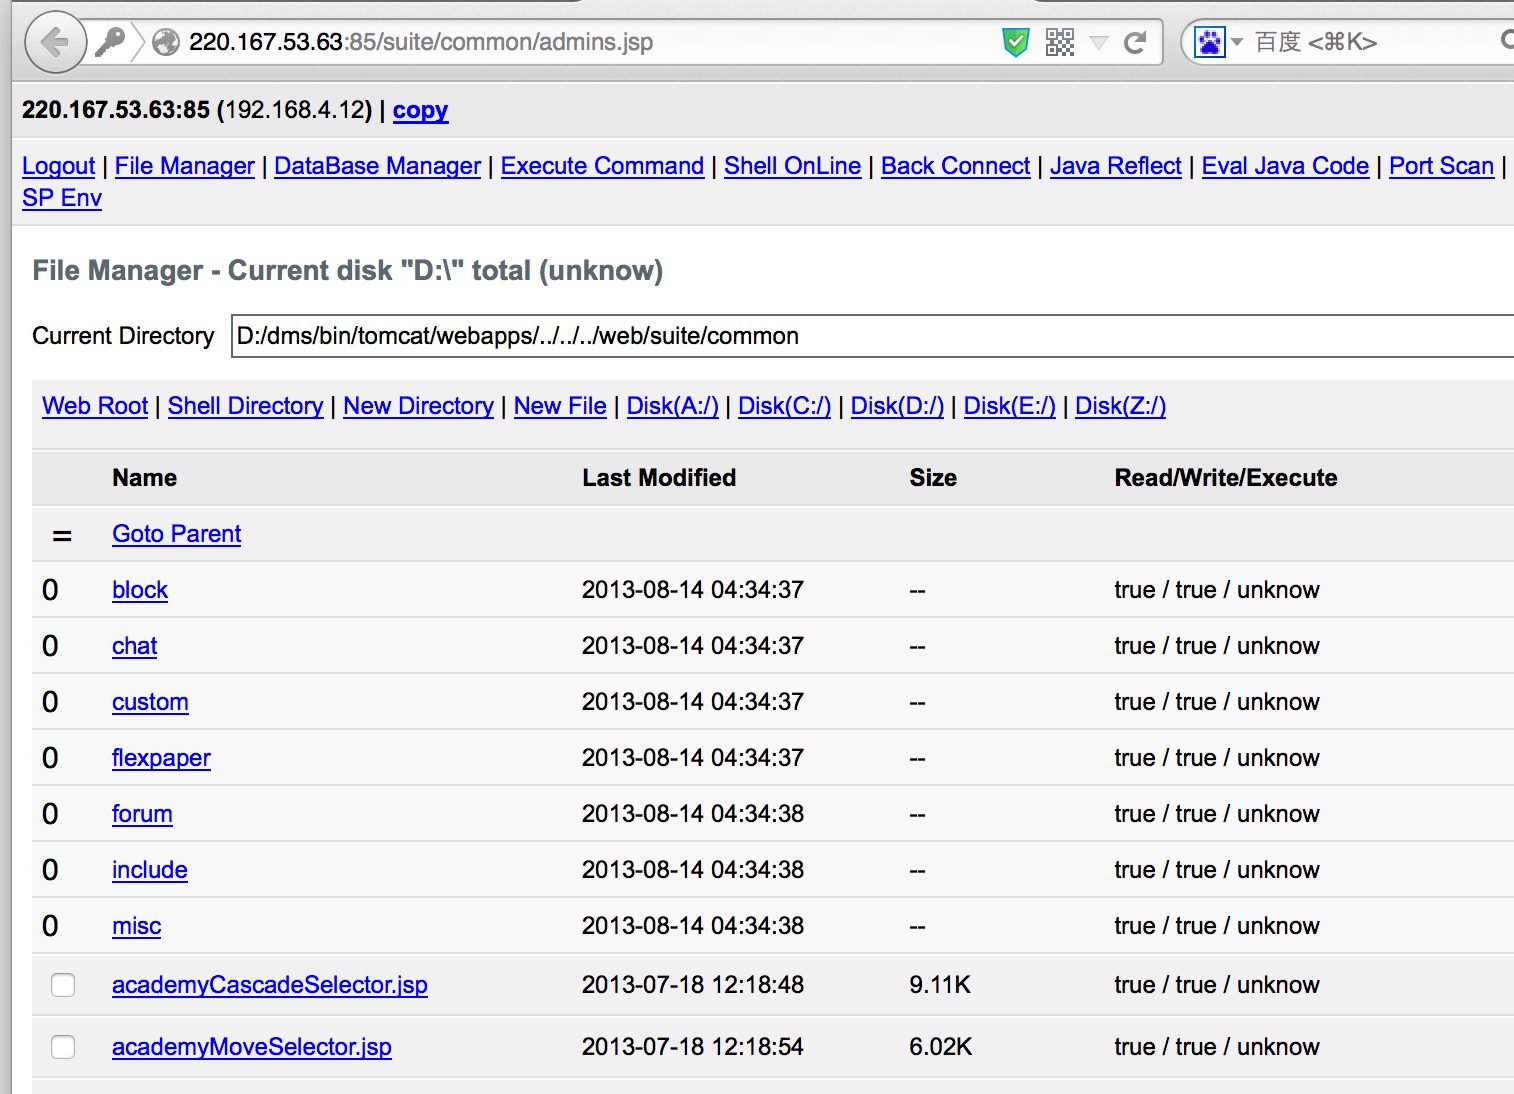Open the flexpaper folder

coord(161,758)
